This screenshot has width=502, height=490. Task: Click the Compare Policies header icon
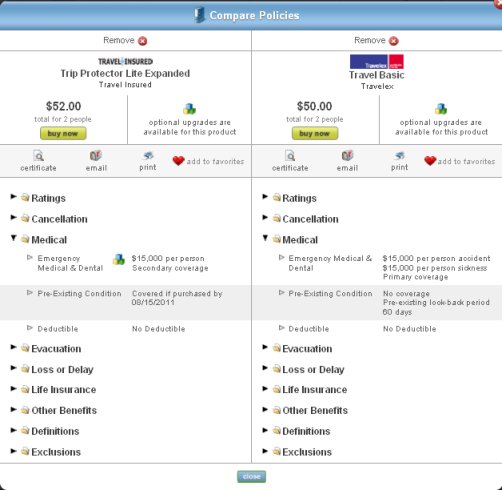[199, 15]
